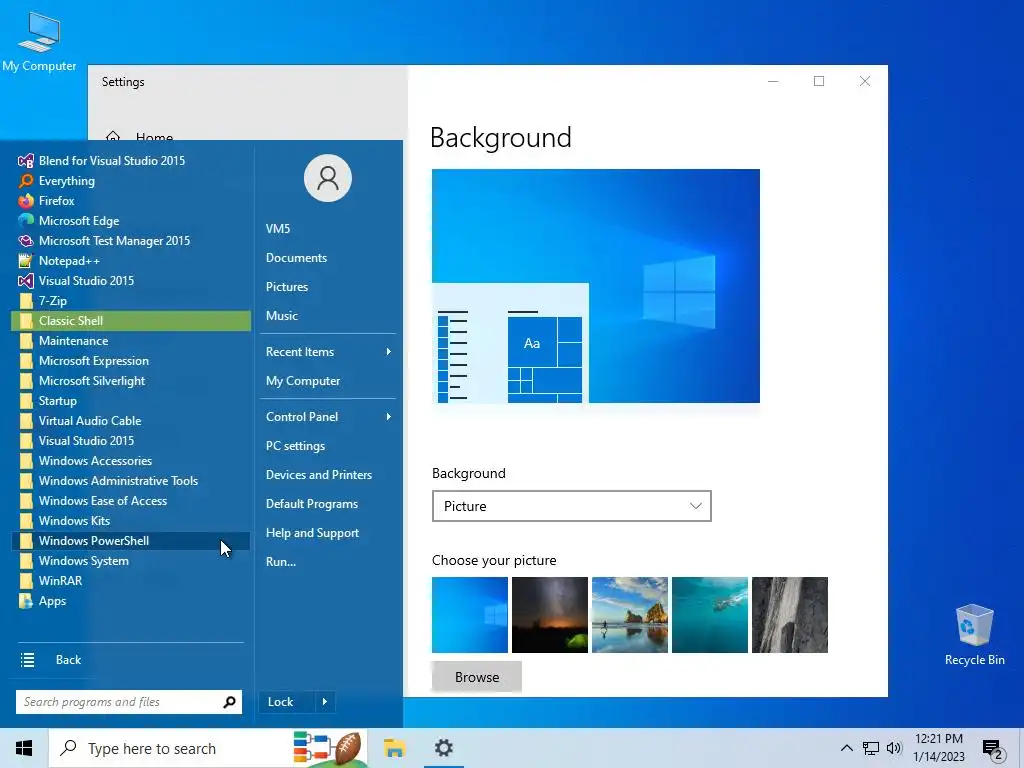Viewport: 1024px width, 768px height.
Task: Choose the beach rocks wallpaper thumbnail
Action: (x=630, y=615)
